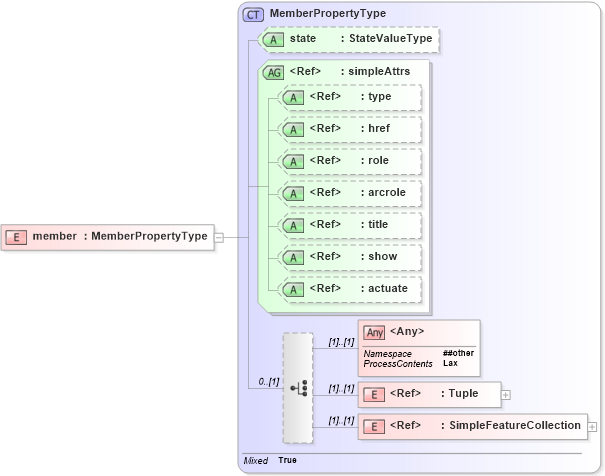Select the Mixed True property value
605x476 pixels.
tap(287, 460)
